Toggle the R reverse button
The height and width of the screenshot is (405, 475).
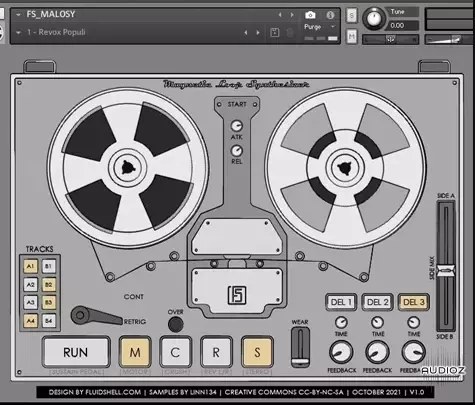(216, 352)
